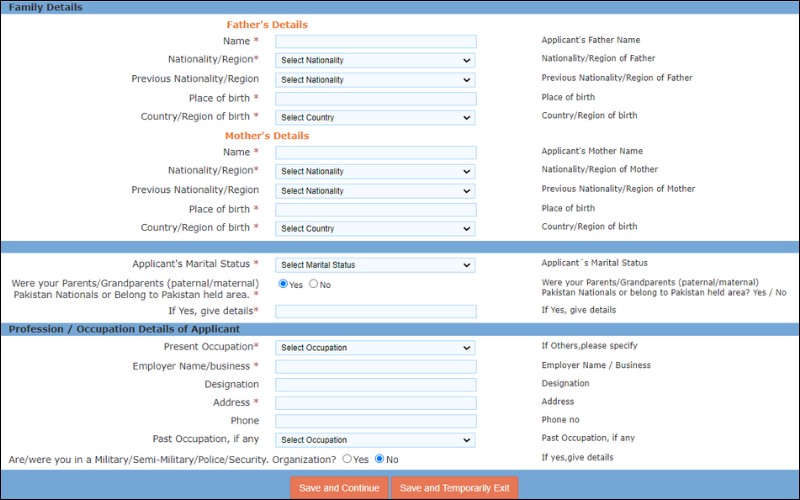Screen dimensions: 800x500
Task: Click the Mother's Name input field
Action: (375, 152)
